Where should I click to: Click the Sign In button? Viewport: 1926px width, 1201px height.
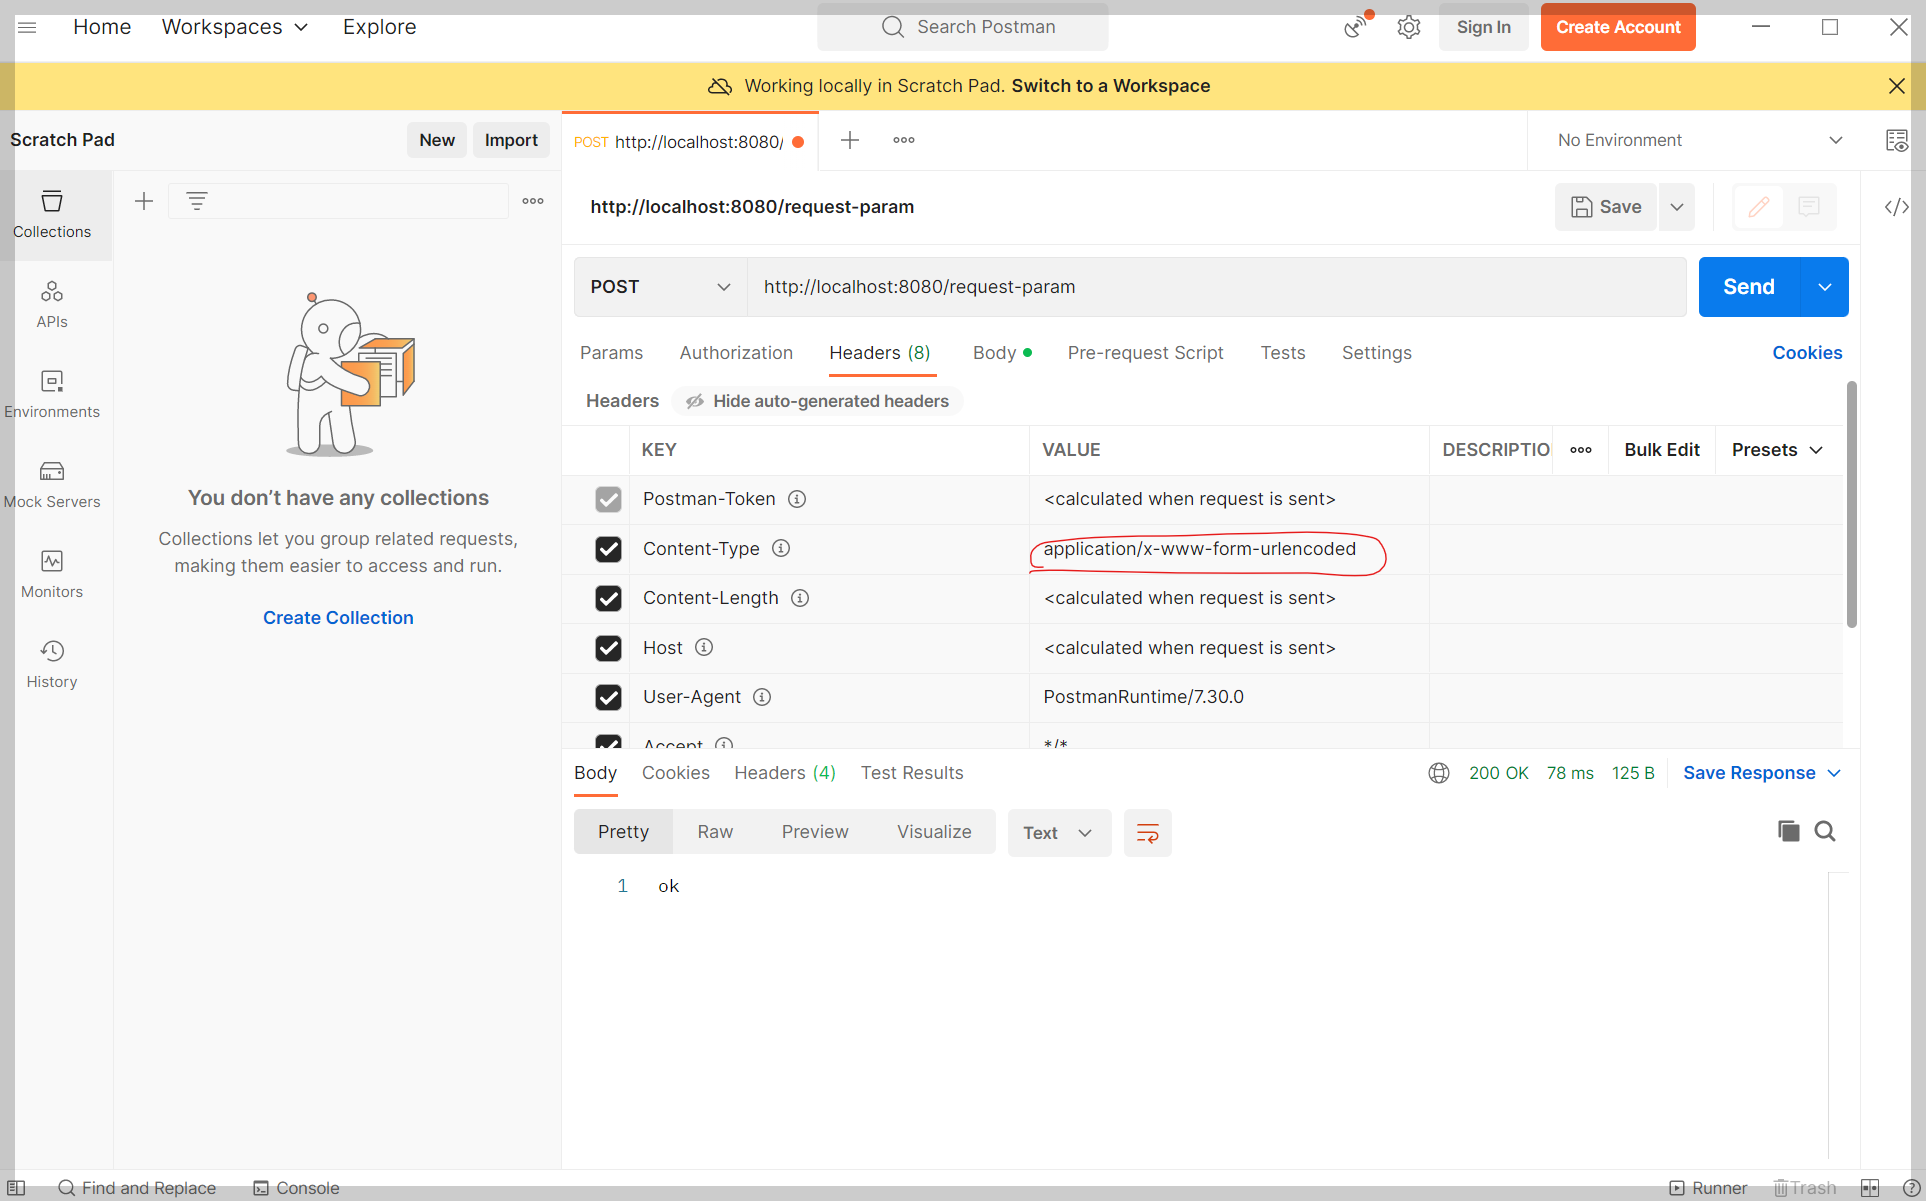[x=1483, y=27]
